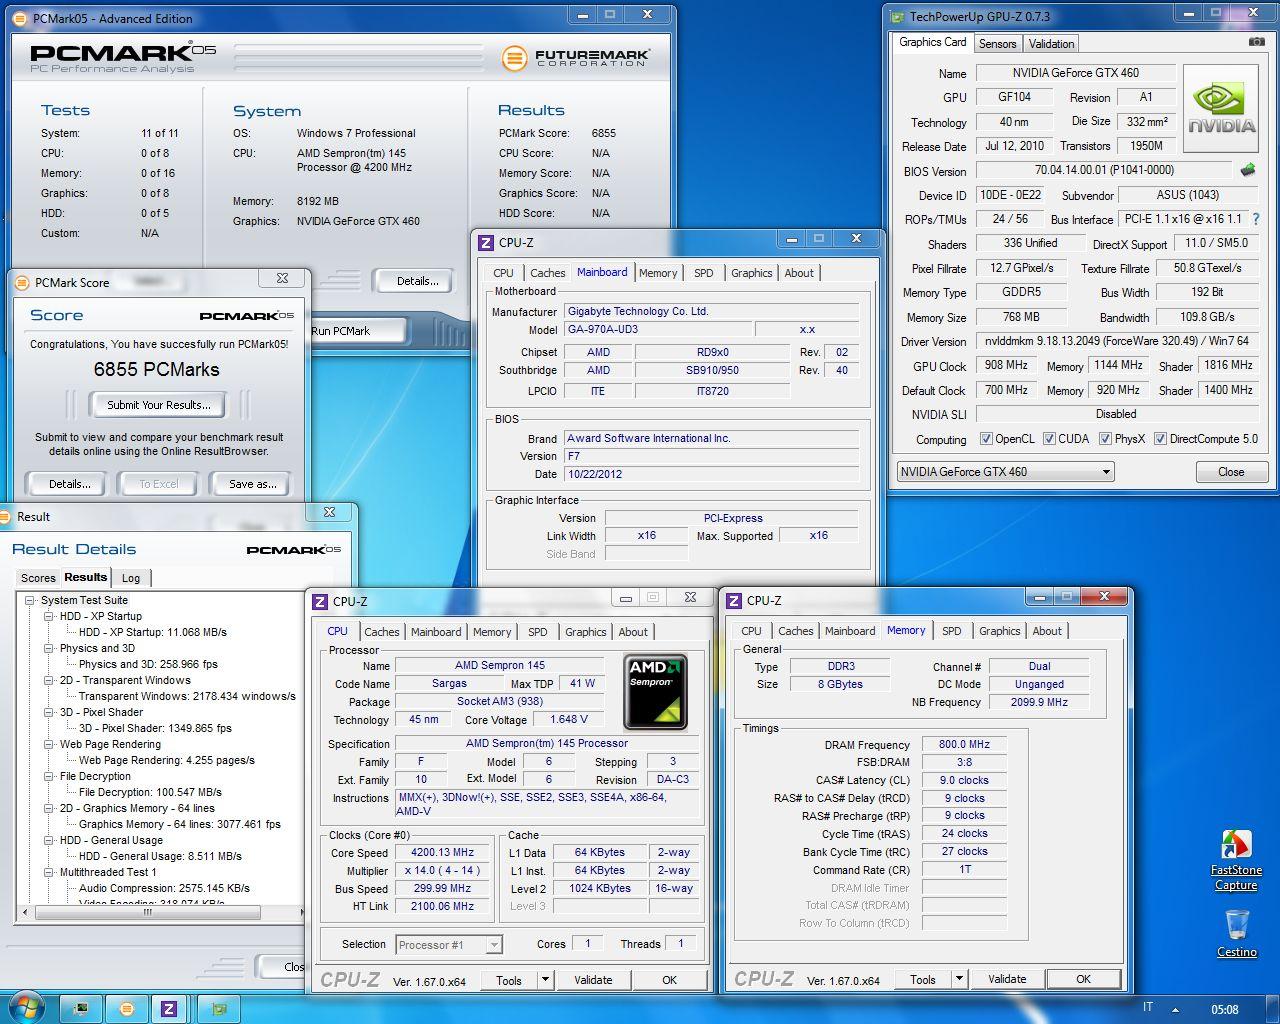Image resolution: width=1280 pixels, height=1024 pixels.
Task: Click the Bus Interface question mark icon
Action: (1256, 219)
